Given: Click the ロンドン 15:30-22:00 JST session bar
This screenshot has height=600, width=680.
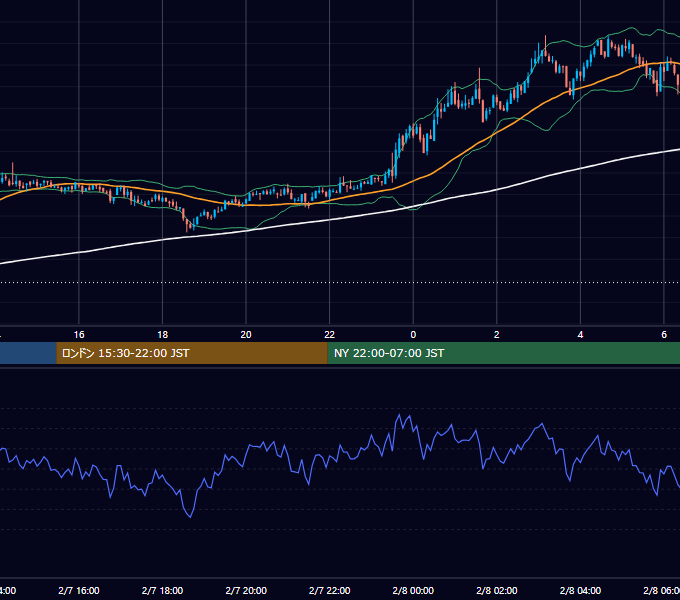Looking at the screenshot, I should [192, 353].
